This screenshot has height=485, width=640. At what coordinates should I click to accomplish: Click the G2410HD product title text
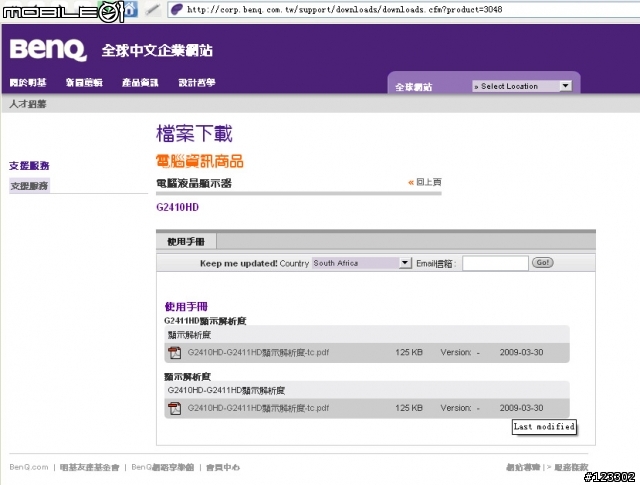(x=177, y=207)
